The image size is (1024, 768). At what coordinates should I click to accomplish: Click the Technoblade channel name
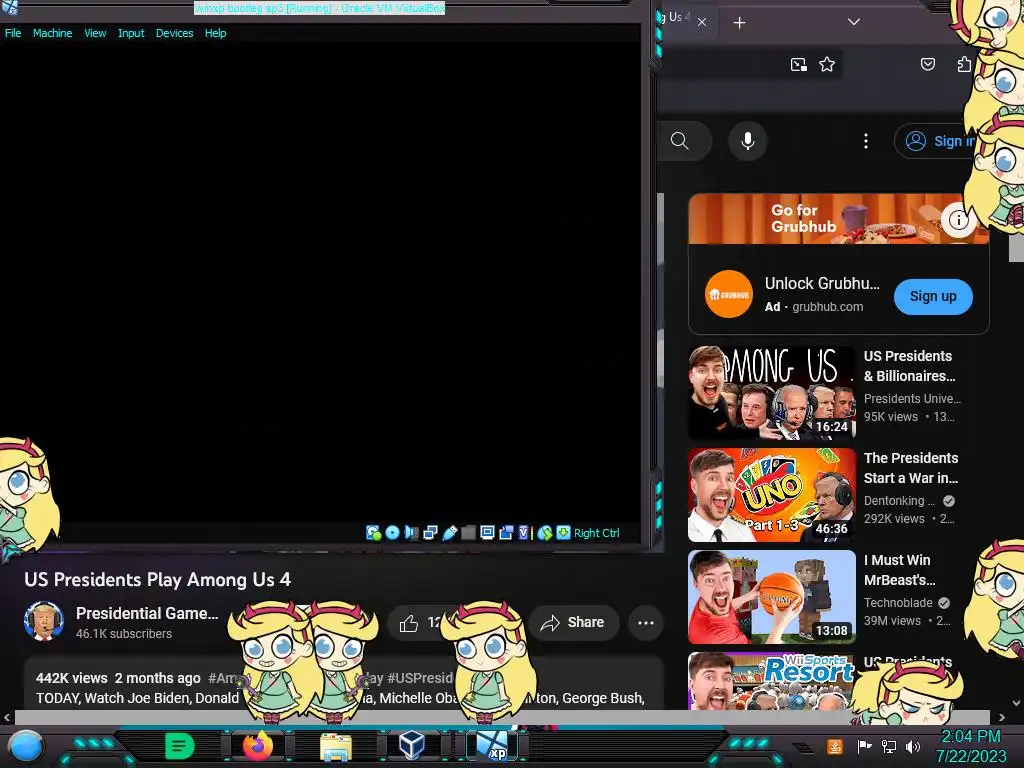(x=898, y=603)
